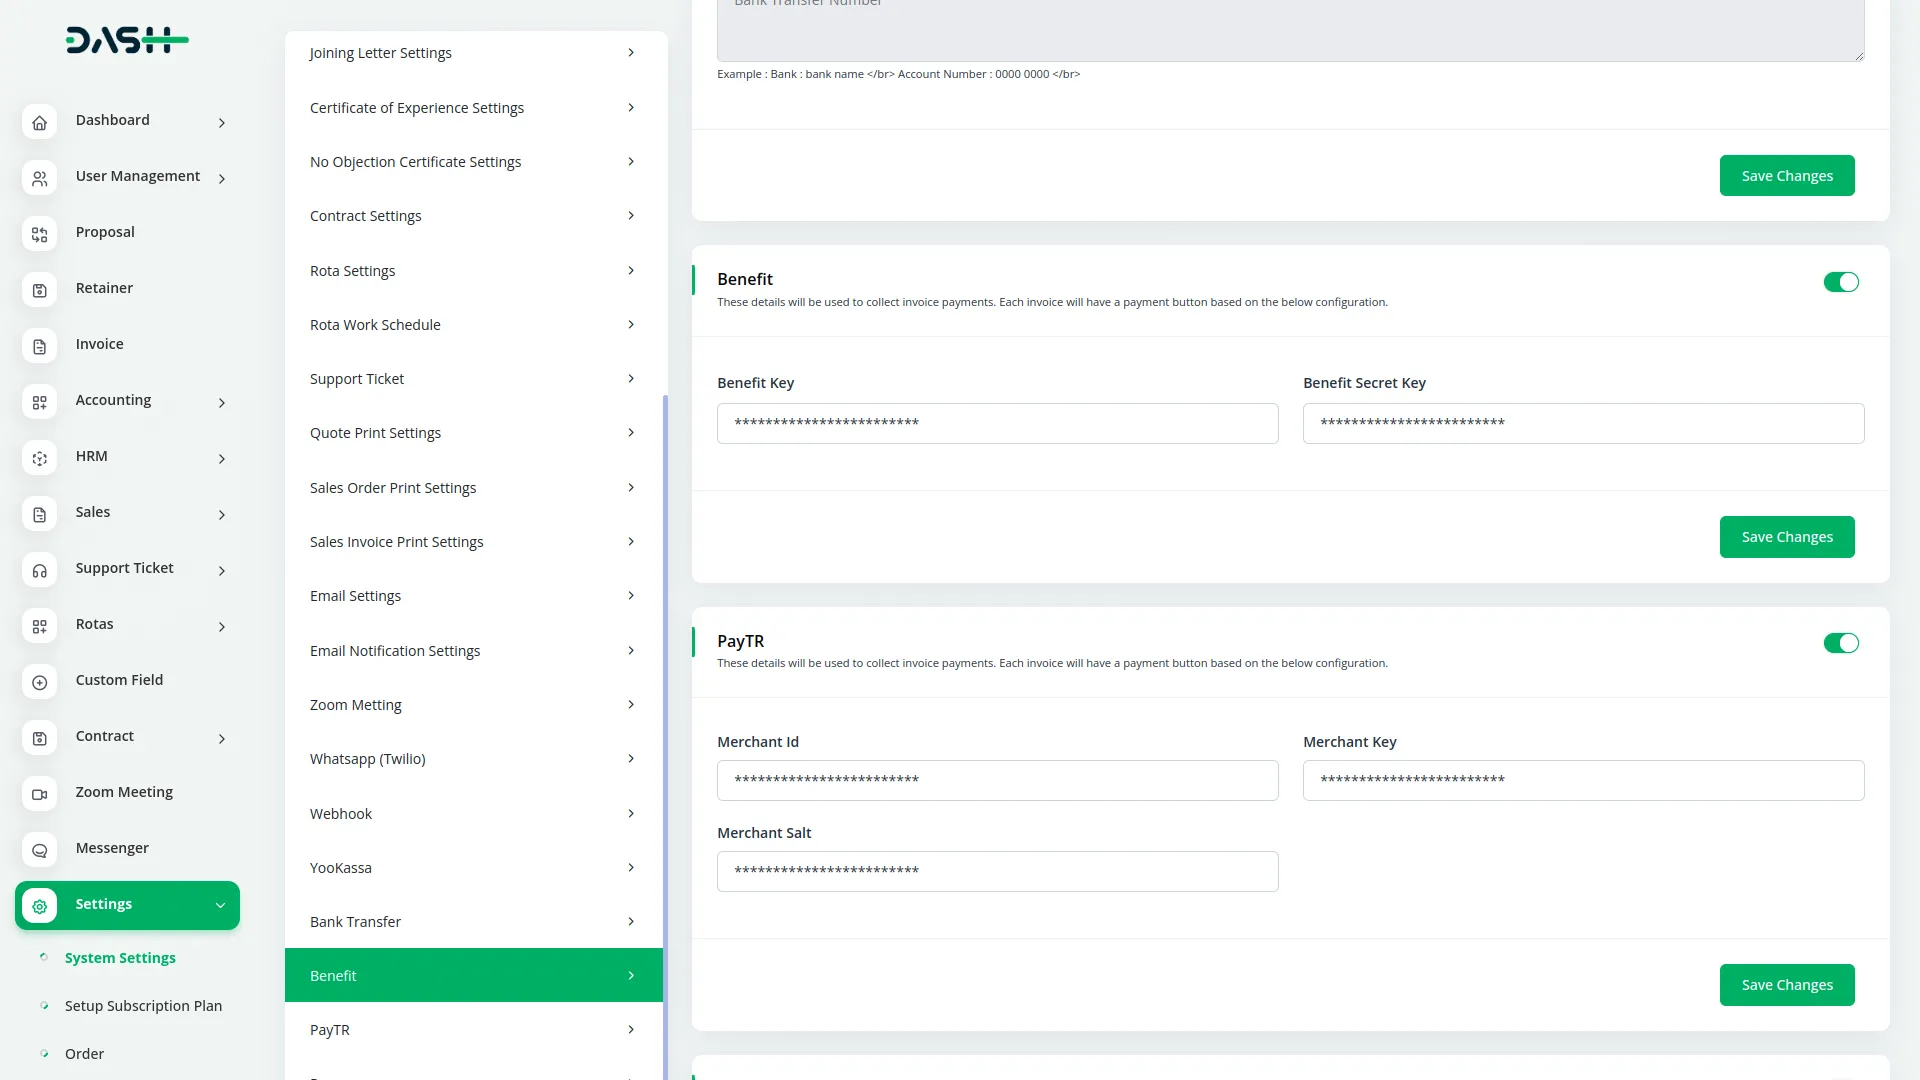1920x1080 pixels.
Task: Jump to PayTR settings in list
Action: pos(473,1029)
